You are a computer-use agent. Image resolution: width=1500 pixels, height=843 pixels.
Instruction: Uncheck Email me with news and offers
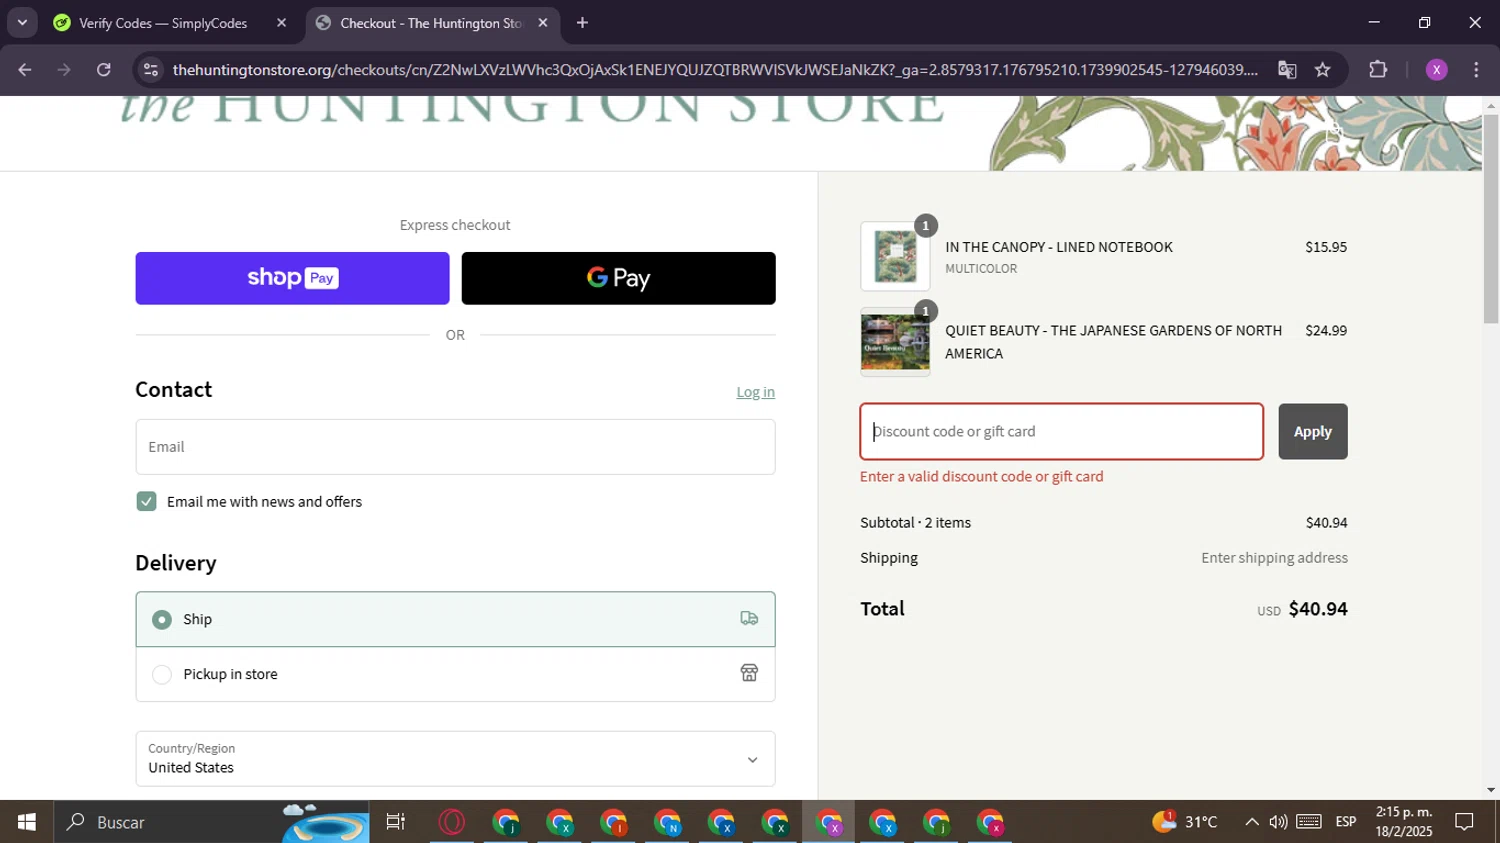147,502
